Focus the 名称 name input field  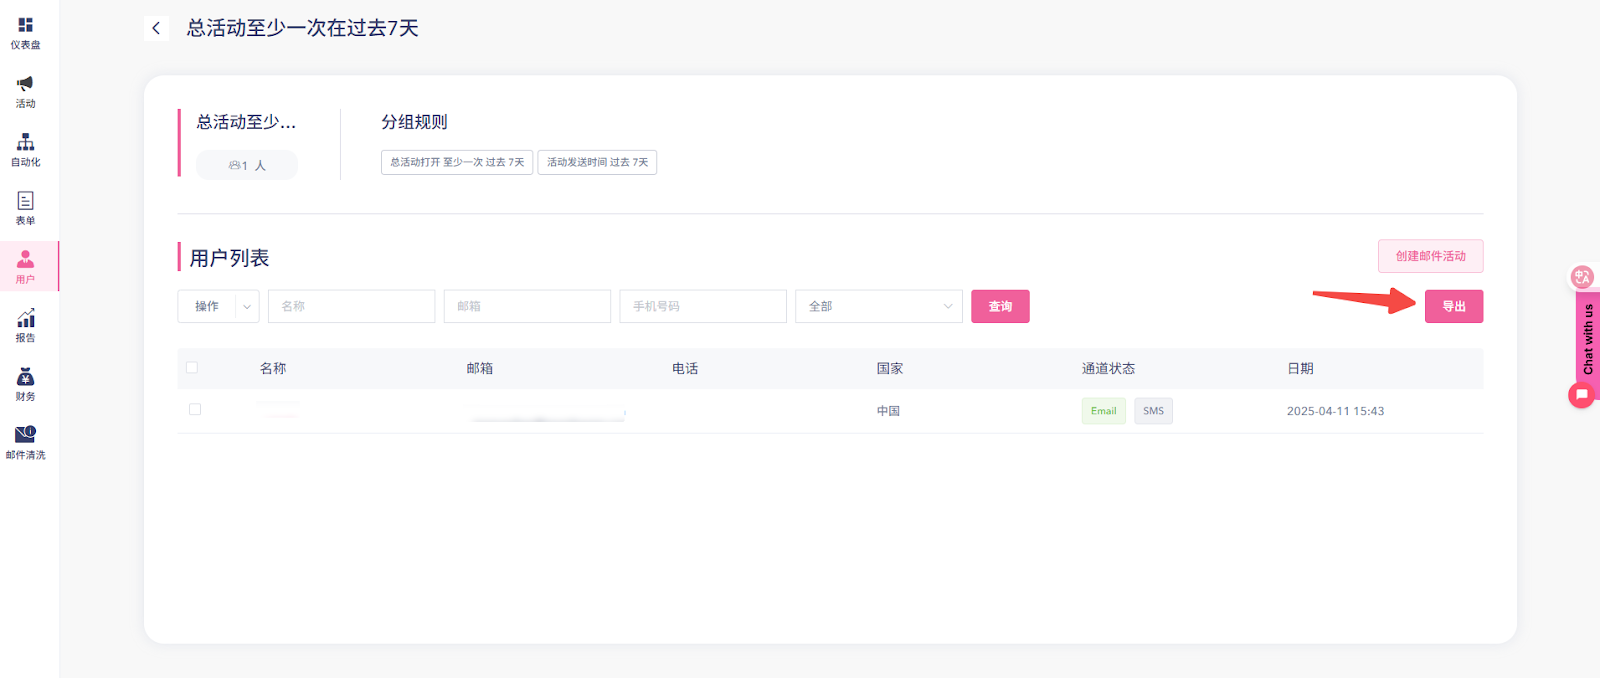pos(351,306)
